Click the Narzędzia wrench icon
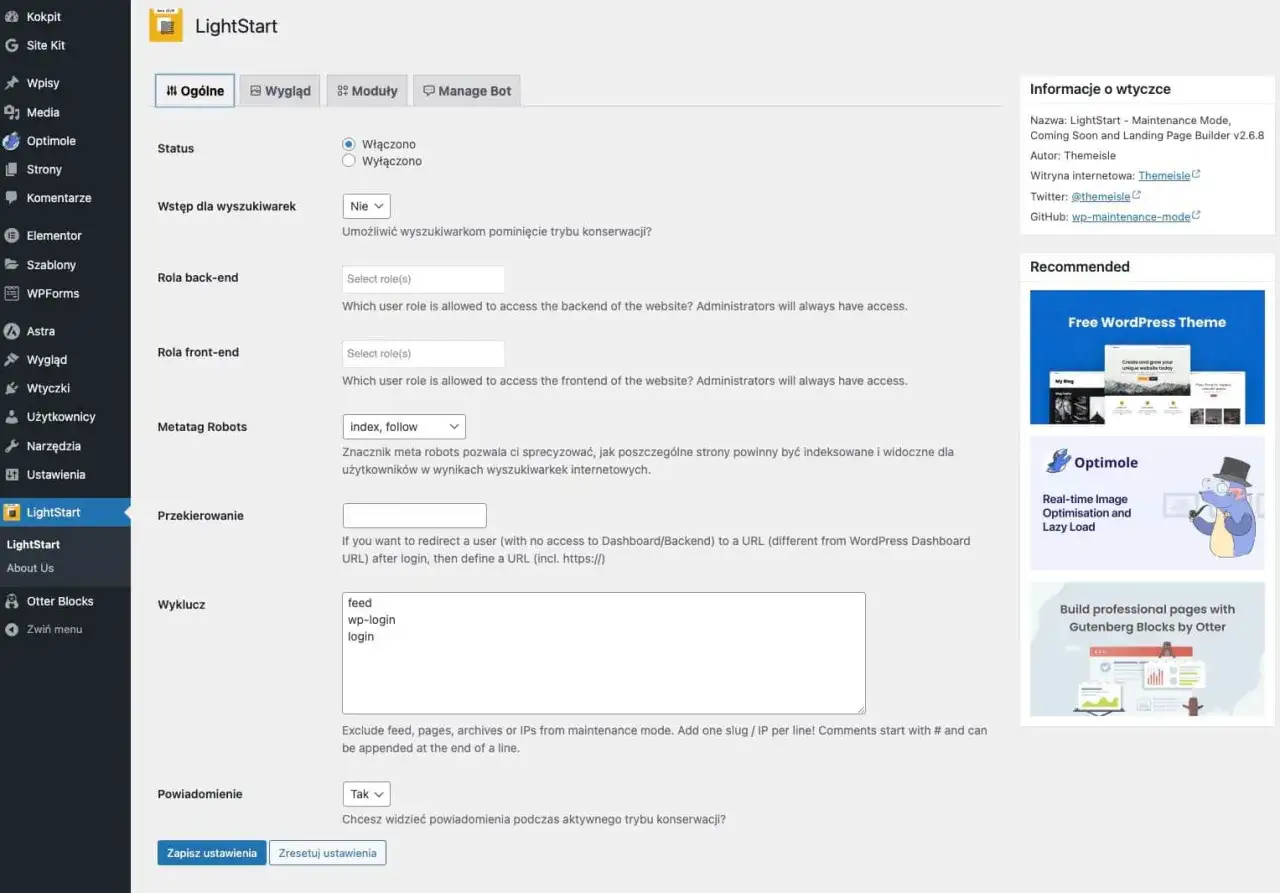The height and width of the screenshot is (893, 1280). [x=12, y=446]
